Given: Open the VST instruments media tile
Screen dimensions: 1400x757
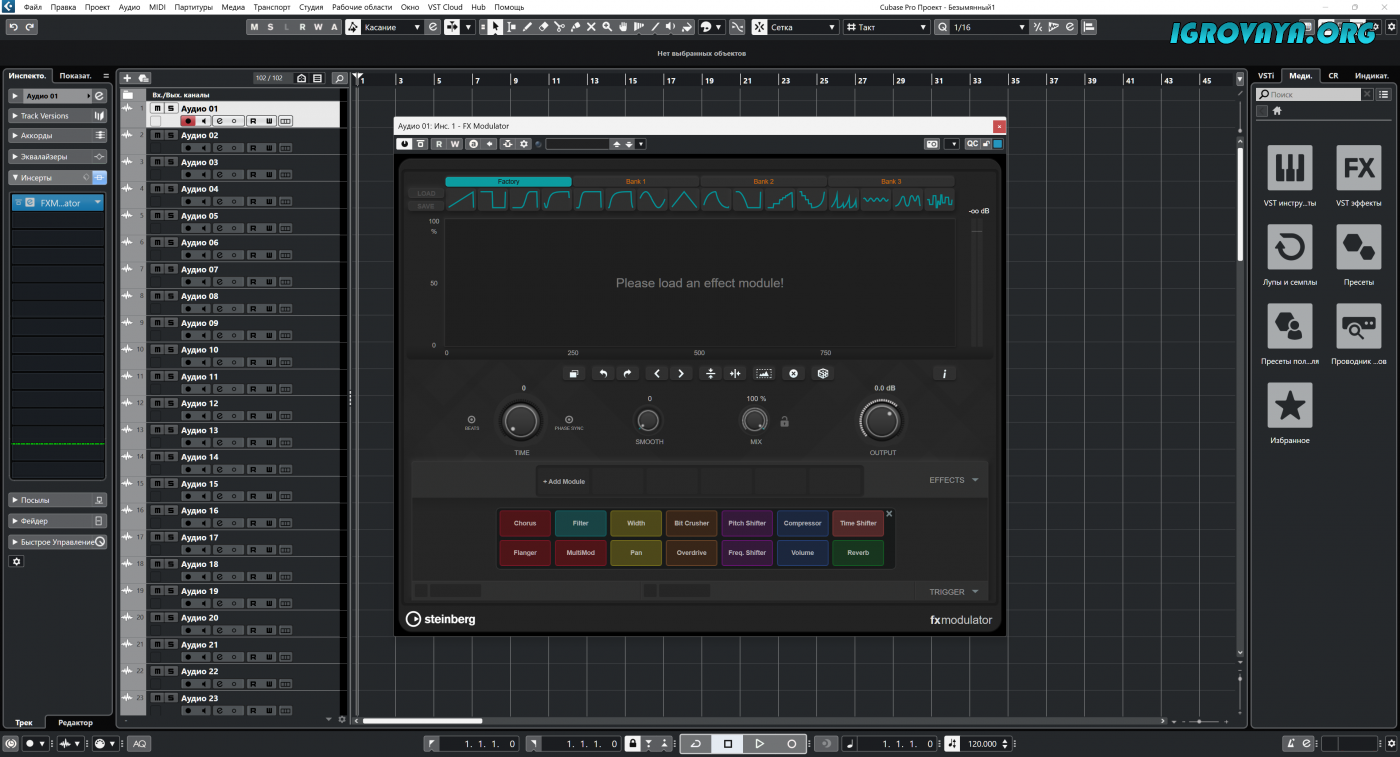Looking at the screenshot, I should coord(1289,168).
